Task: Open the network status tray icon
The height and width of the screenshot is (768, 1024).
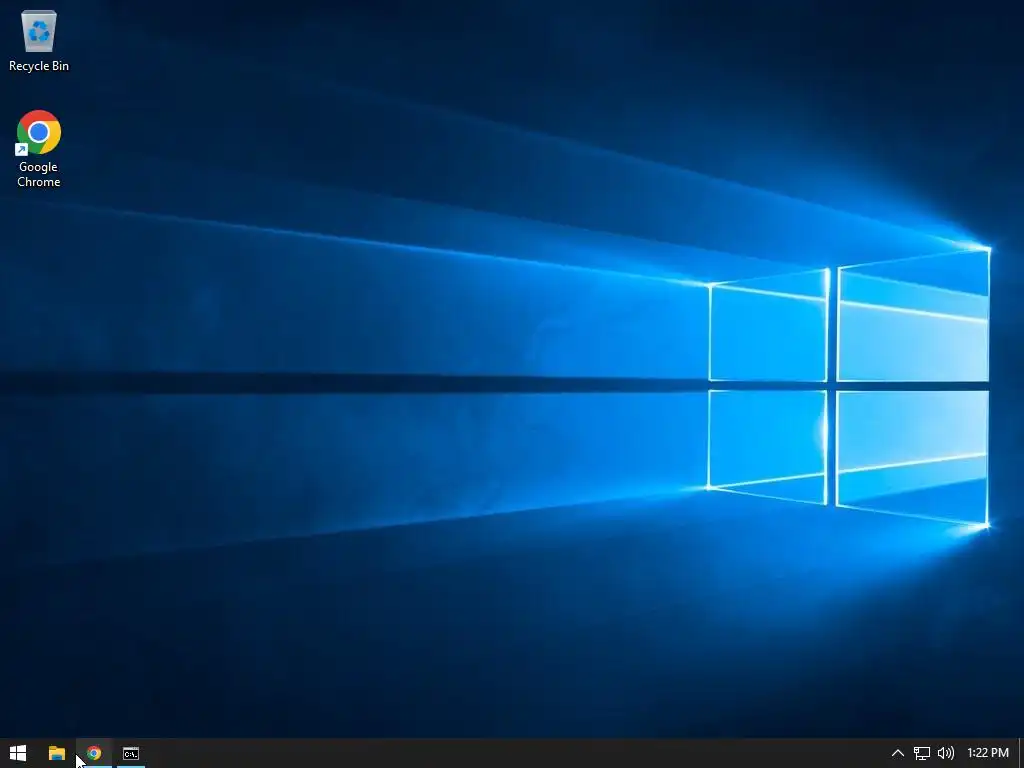Action: click(x=921, y=753)
